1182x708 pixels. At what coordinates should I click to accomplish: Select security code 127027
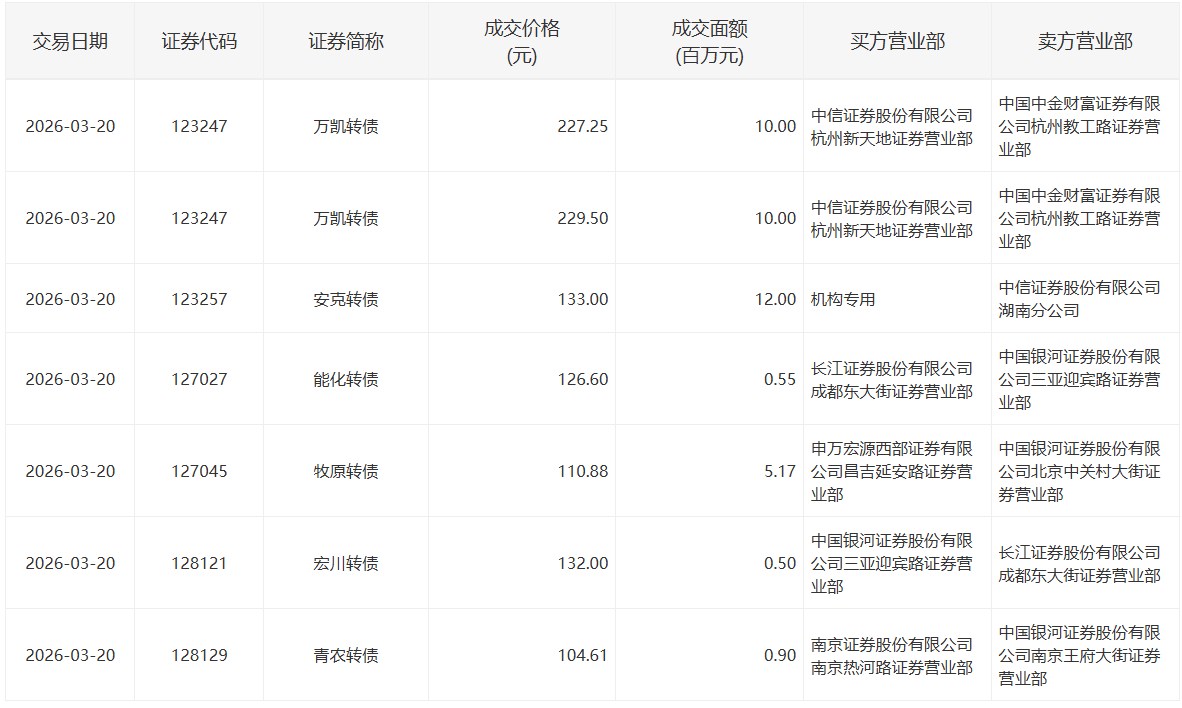tap(199, 379)
